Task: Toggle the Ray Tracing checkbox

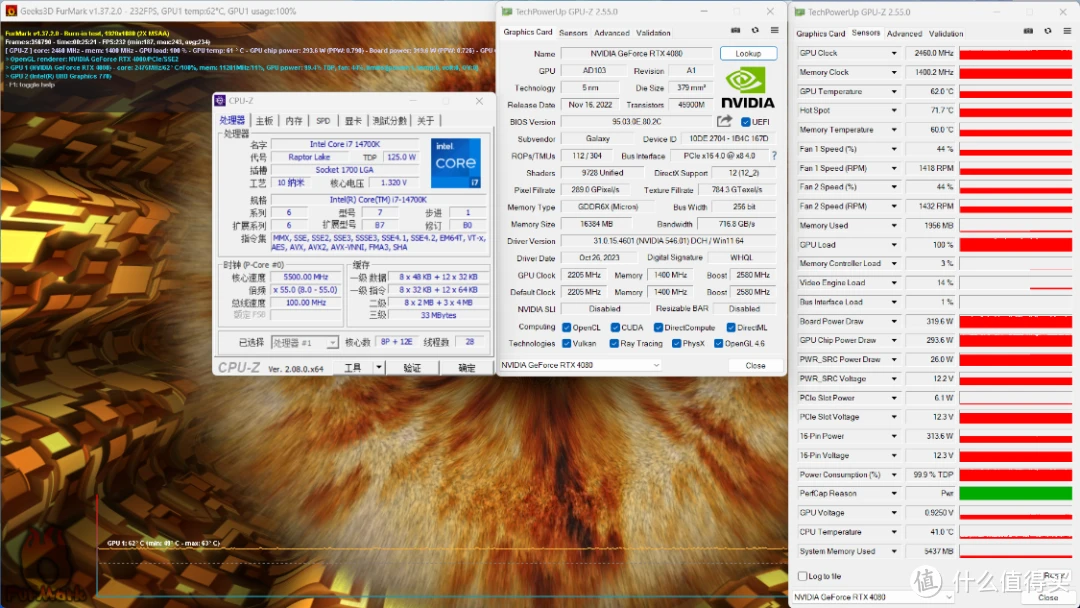Action: [614, 344]
